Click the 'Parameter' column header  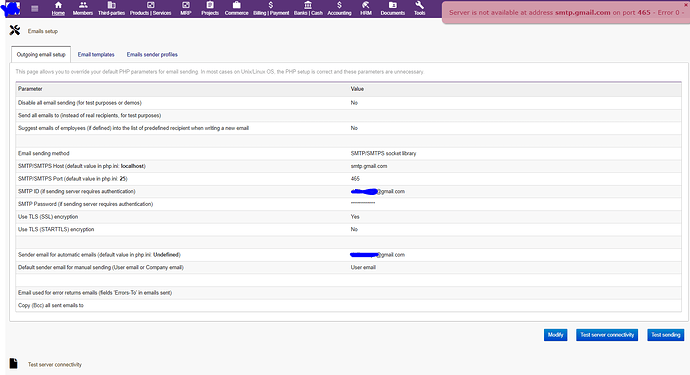pyautogui.click(x=30, y=89)
